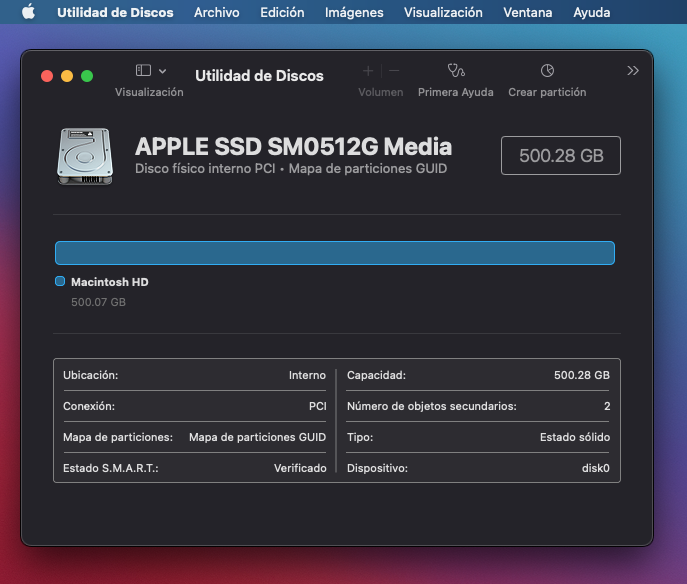Click the Crear partición toolbar label
The width and height of the screenshot is (687, 584).
[x=547, y=92]
